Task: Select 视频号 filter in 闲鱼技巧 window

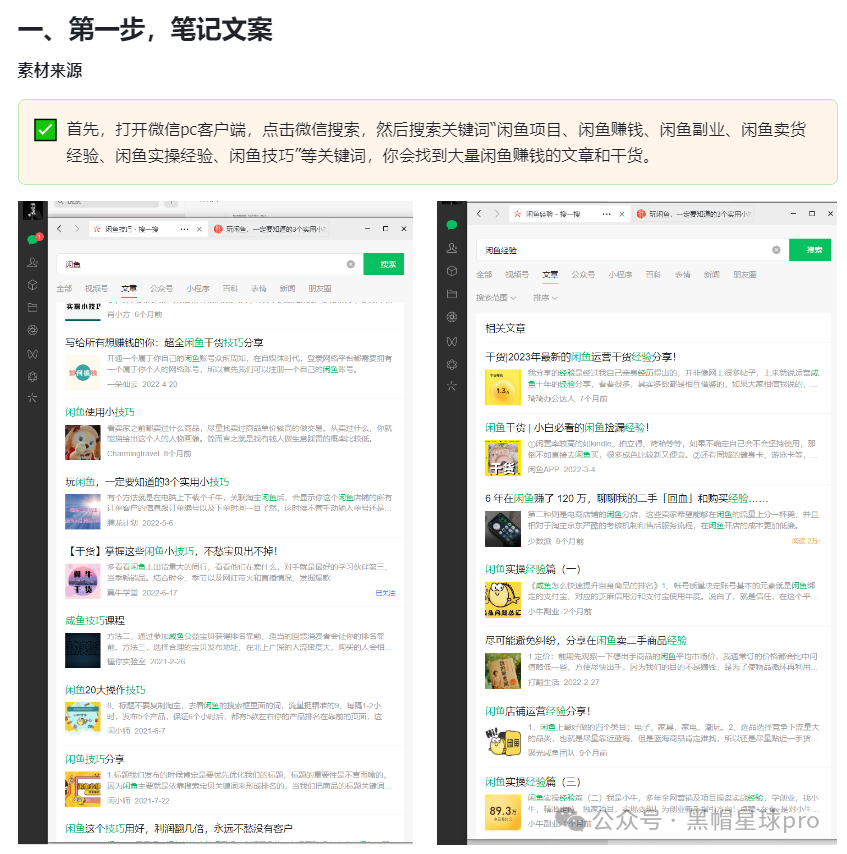Action: pos(96,289)
